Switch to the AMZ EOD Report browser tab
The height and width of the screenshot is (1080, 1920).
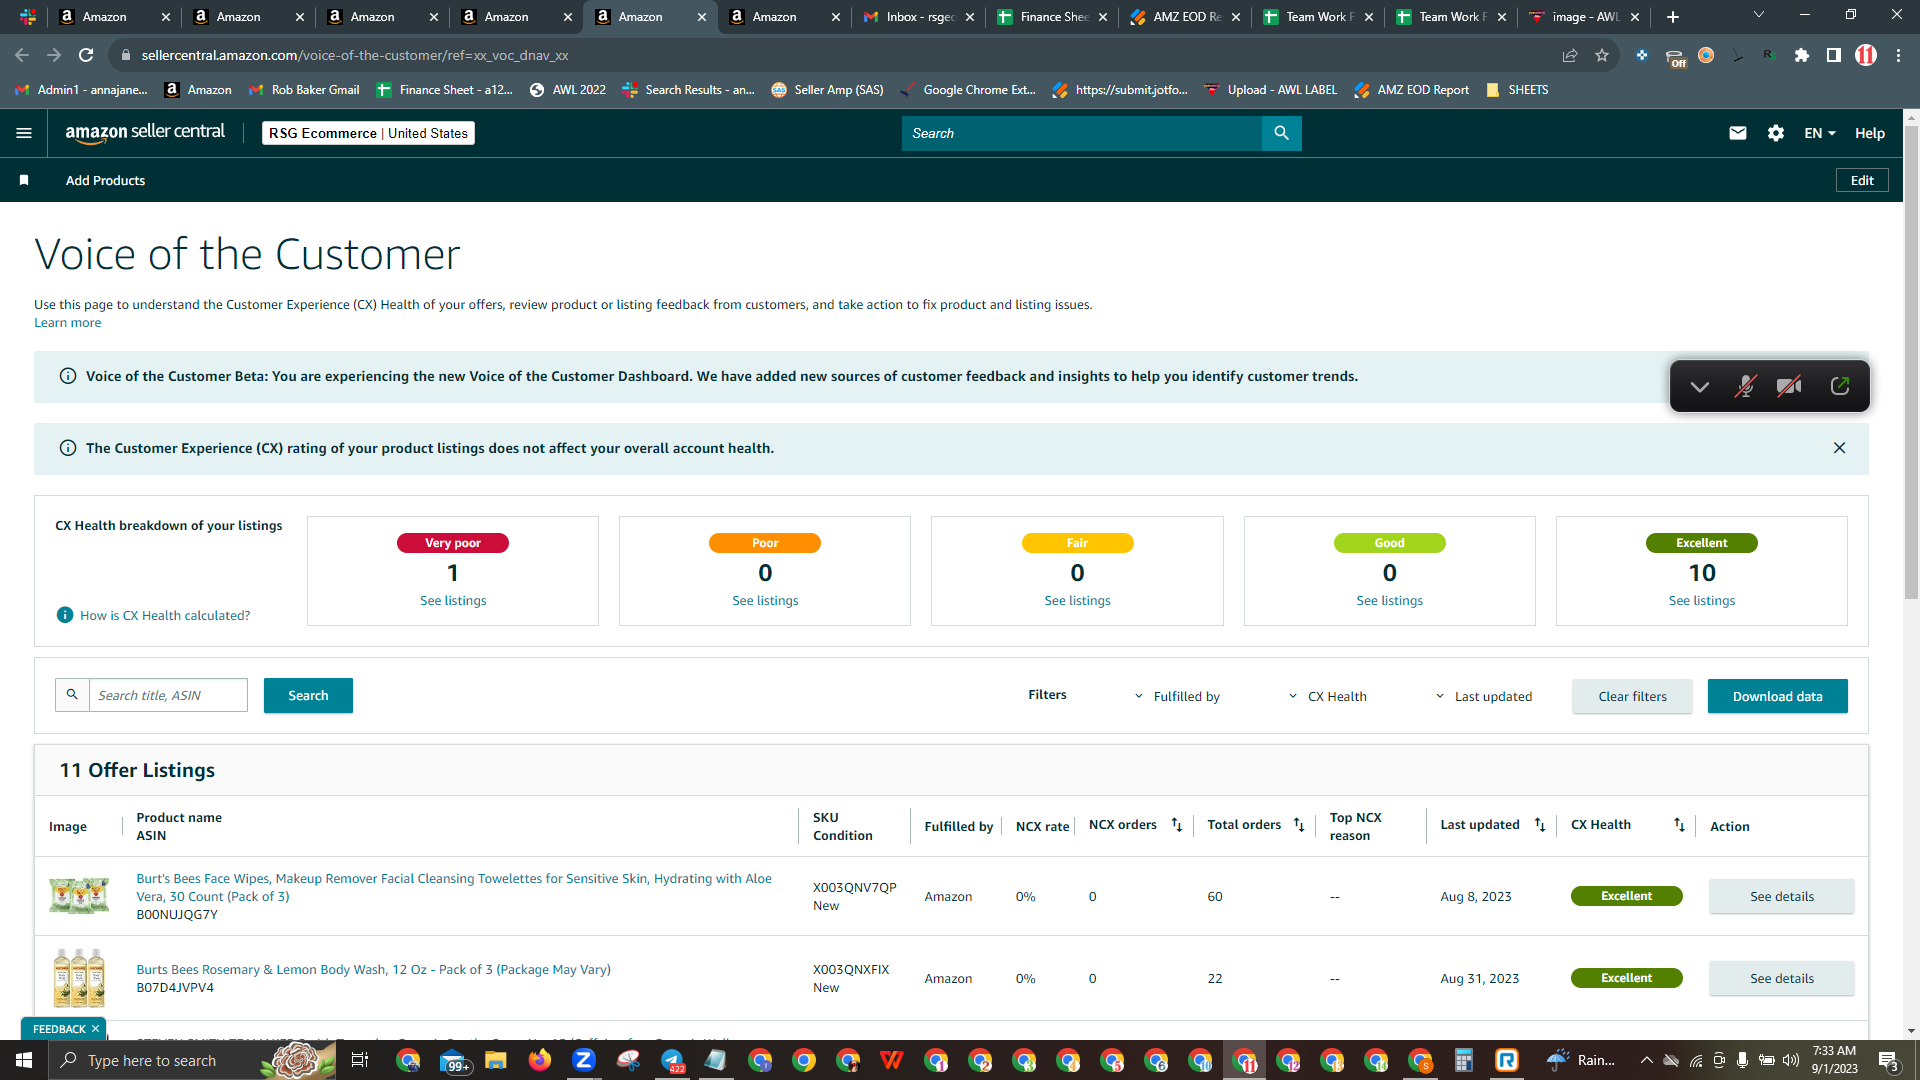tap(1186, 17)
